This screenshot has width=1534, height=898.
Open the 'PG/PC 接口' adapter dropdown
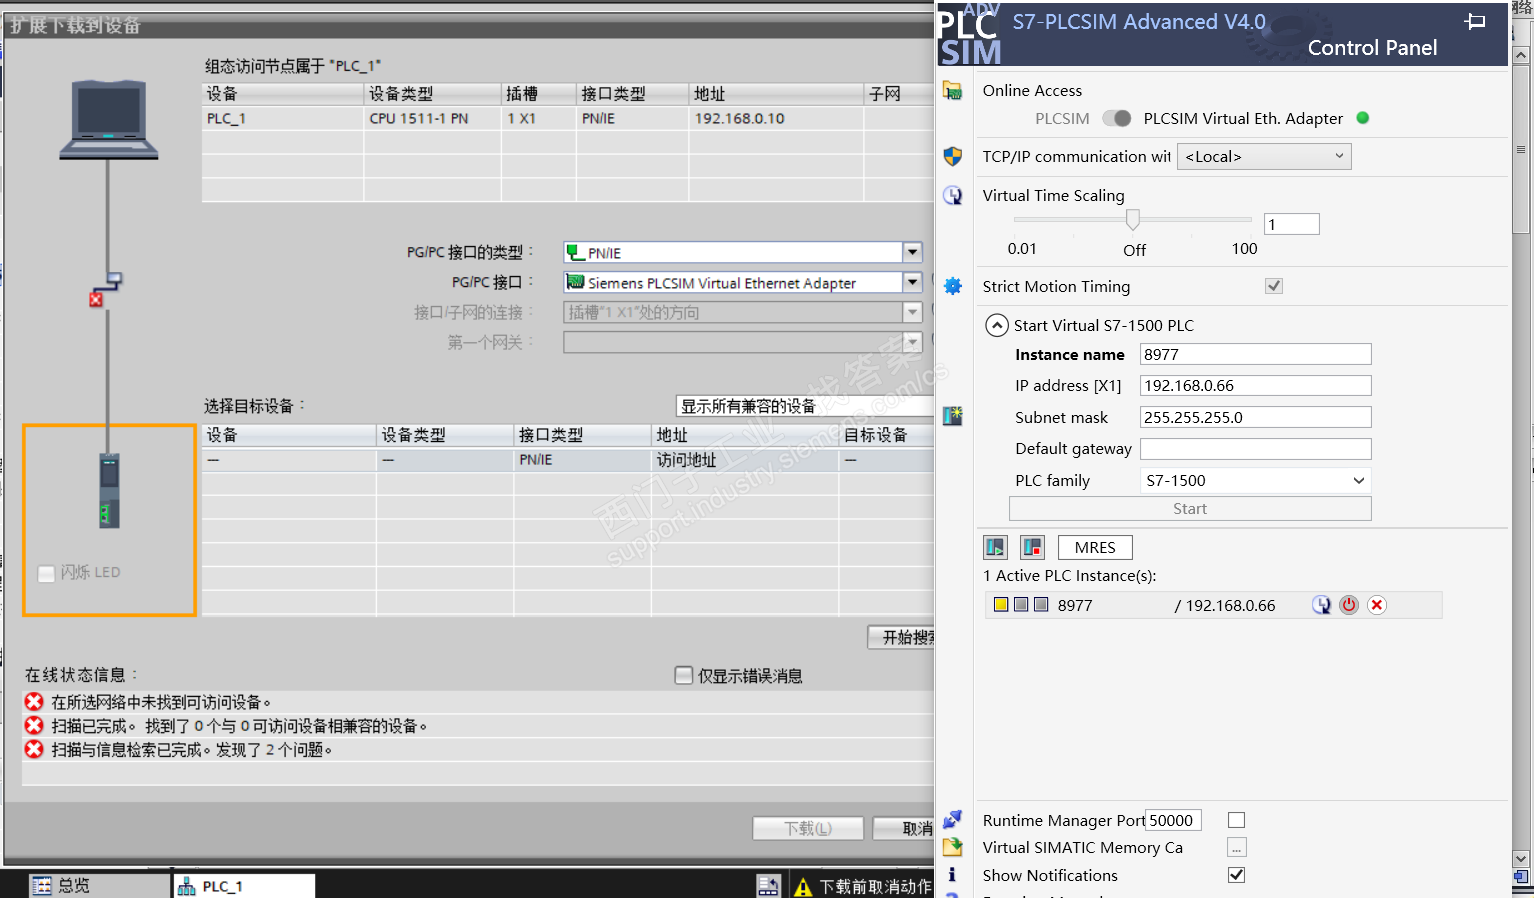[x=912, y=282]
